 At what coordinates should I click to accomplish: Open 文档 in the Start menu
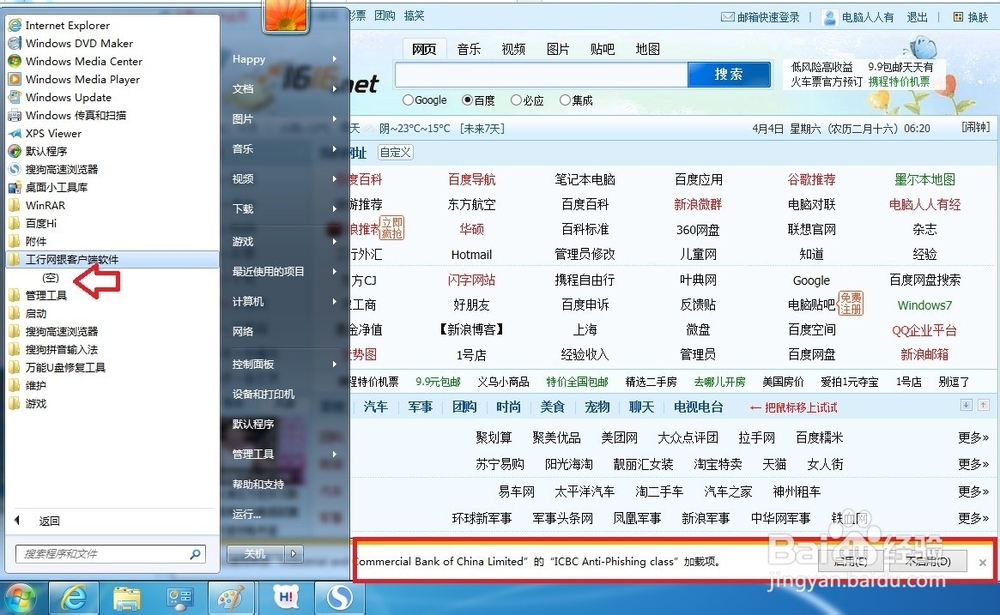(x=243, y=89)
